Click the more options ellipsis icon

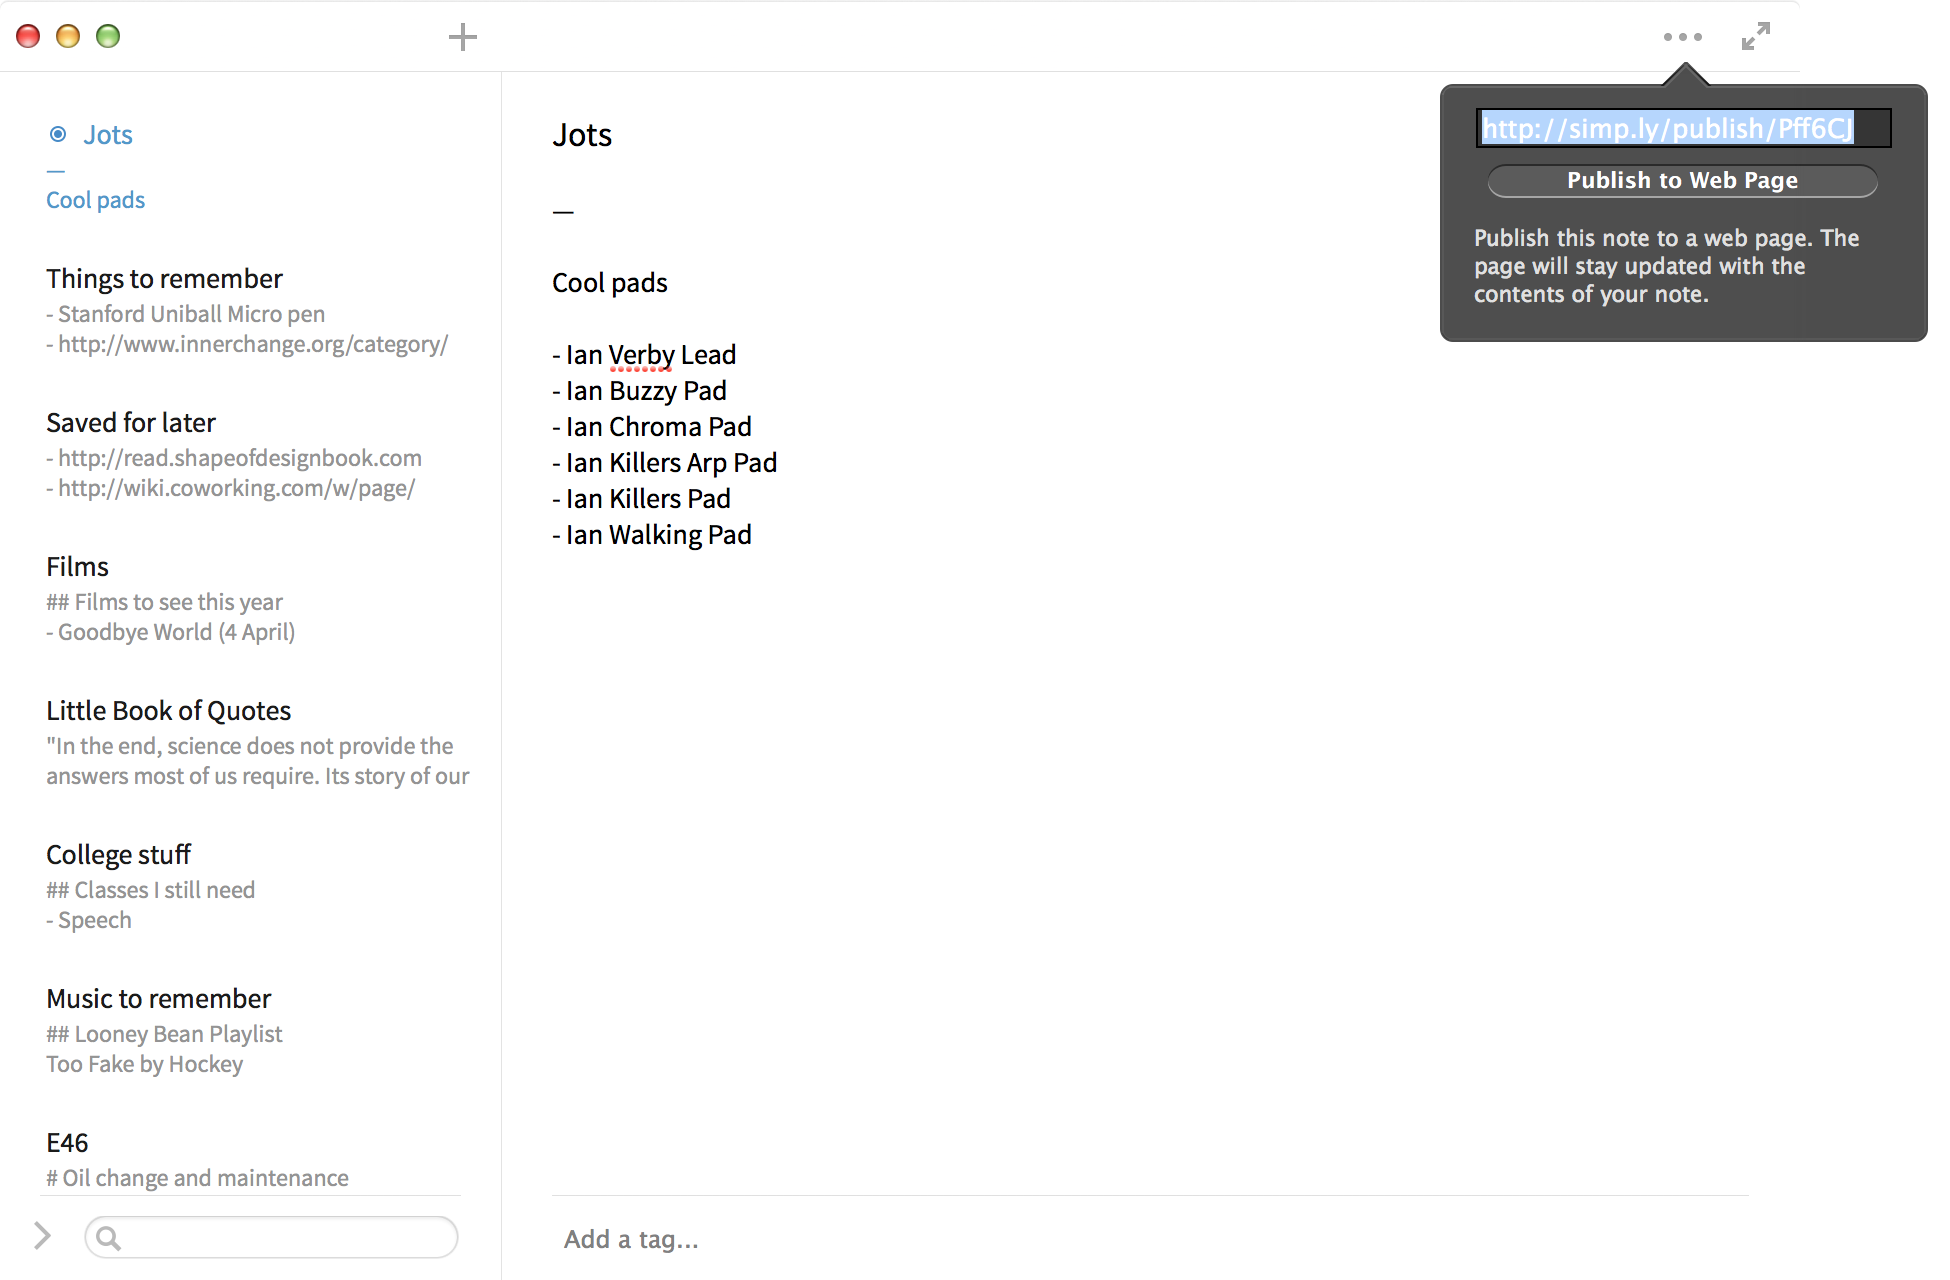[x=1683, y=36]
